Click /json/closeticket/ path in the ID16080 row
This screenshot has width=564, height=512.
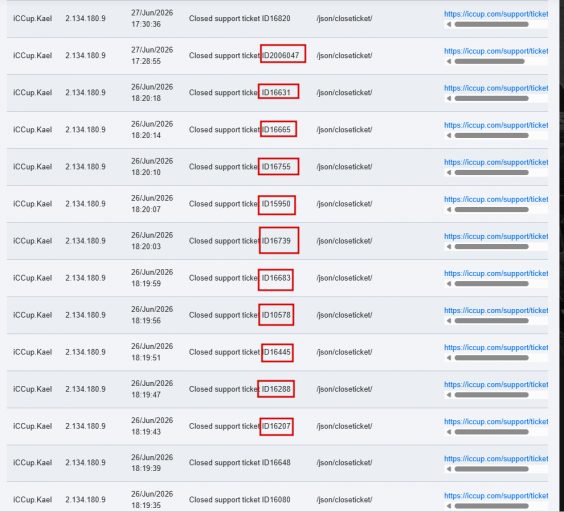(x=344, y=499)
